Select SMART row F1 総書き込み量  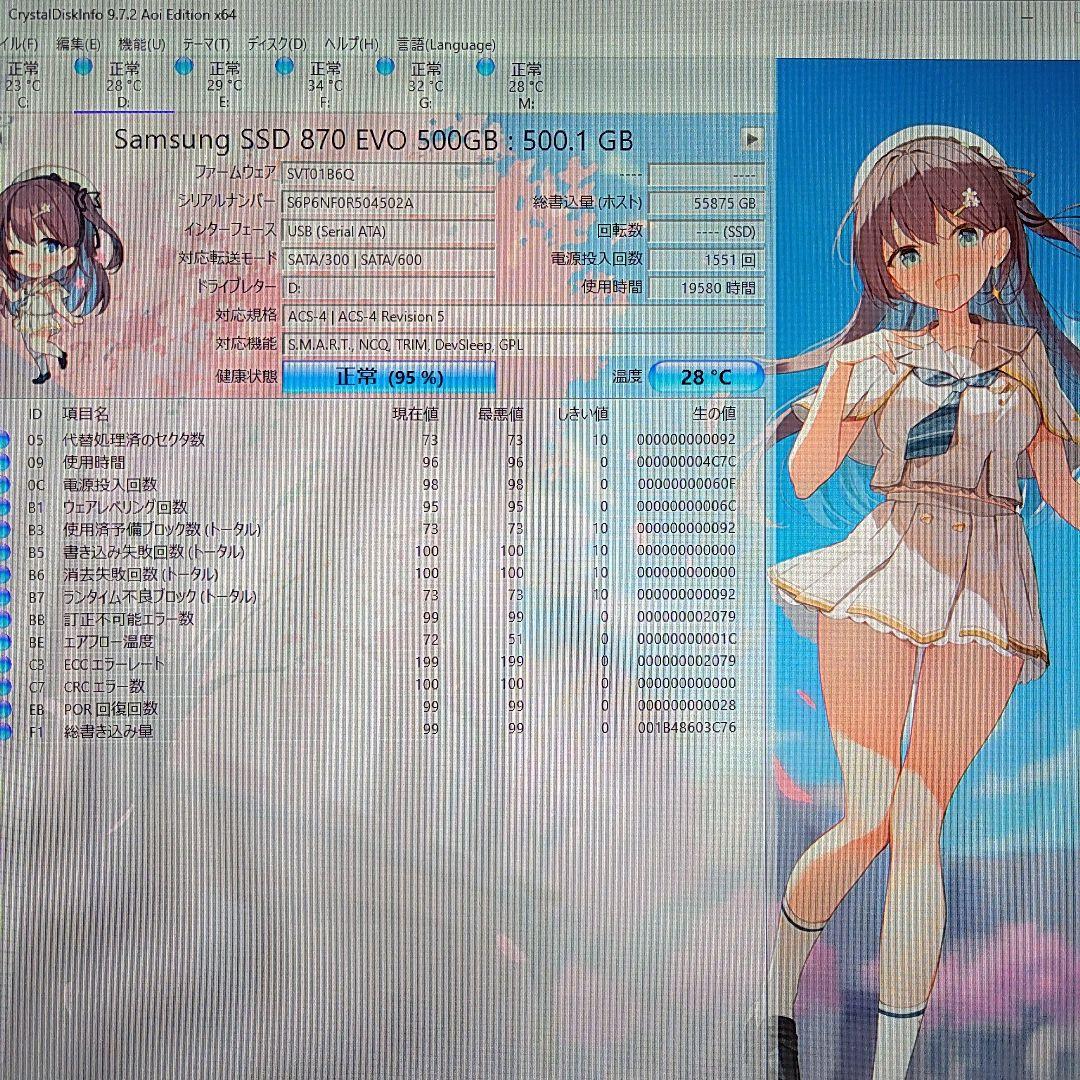click(x=382, y=729)
